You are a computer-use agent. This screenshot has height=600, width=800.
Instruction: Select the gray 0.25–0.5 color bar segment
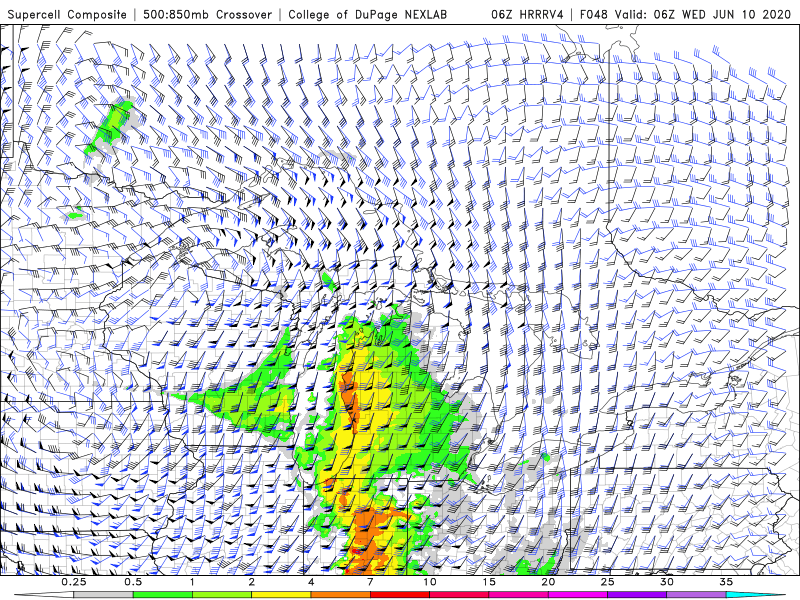pos(104,595)
